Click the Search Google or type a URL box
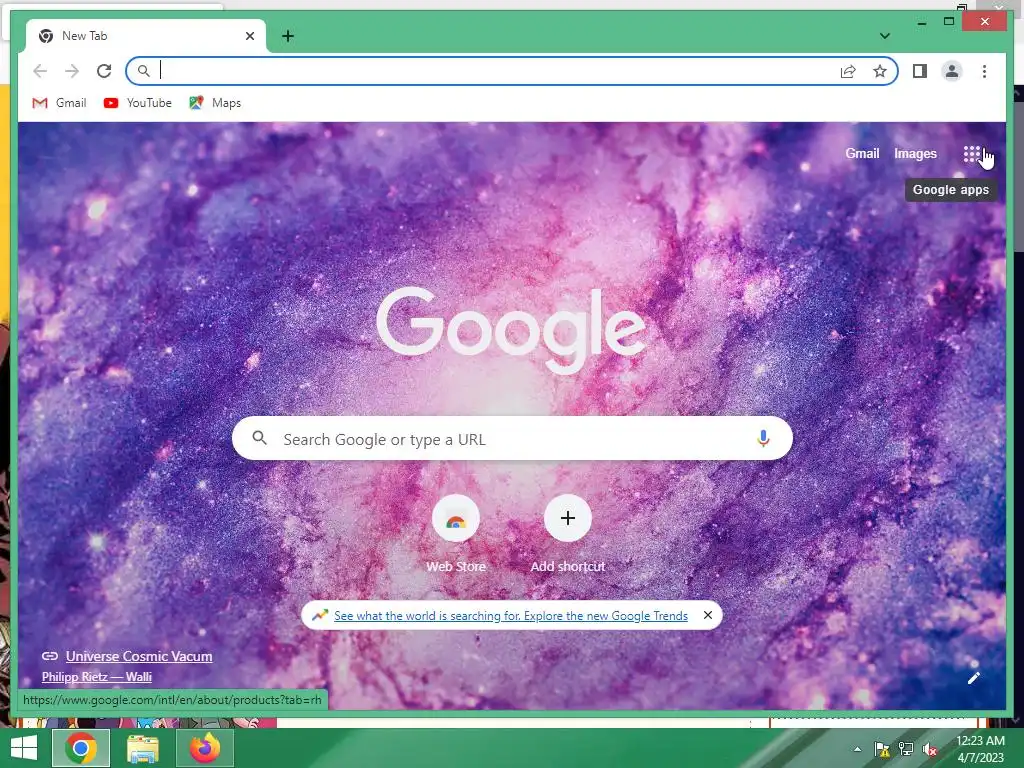The width and height of the screenshot is (1024, 768). [x=513, y=438]
